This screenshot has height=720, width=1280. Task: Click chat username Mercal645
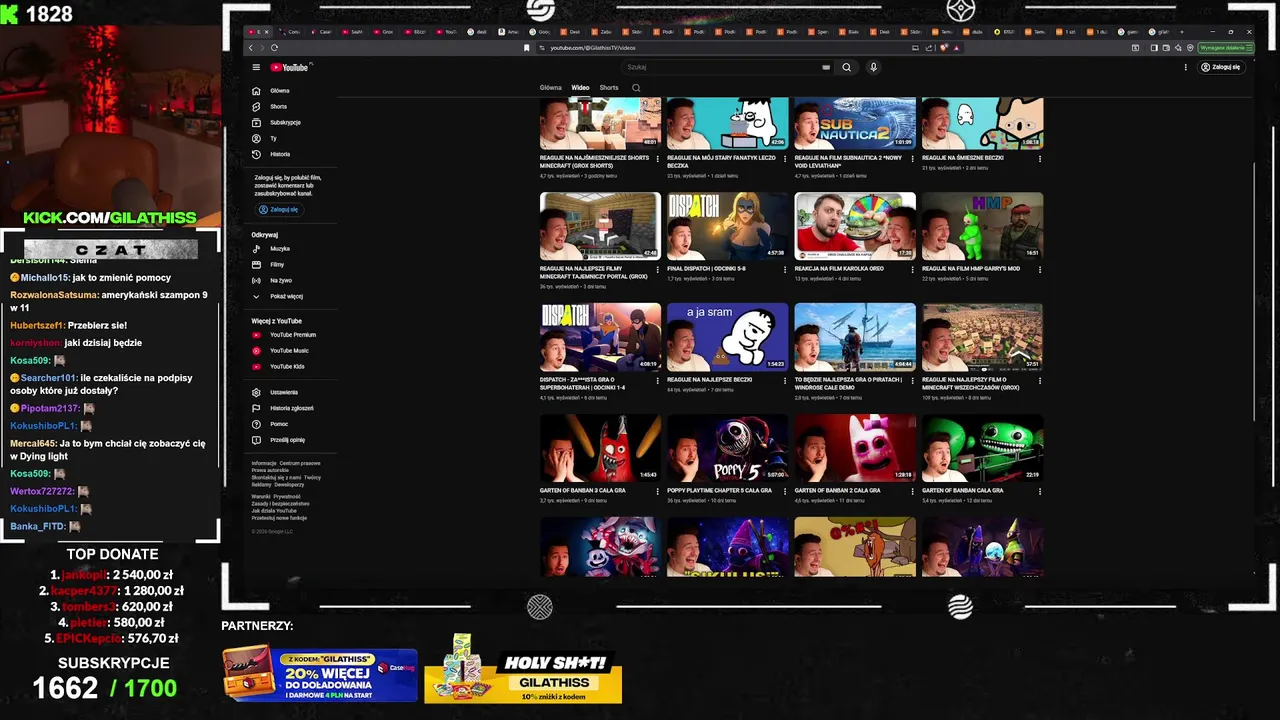point(33,443)
